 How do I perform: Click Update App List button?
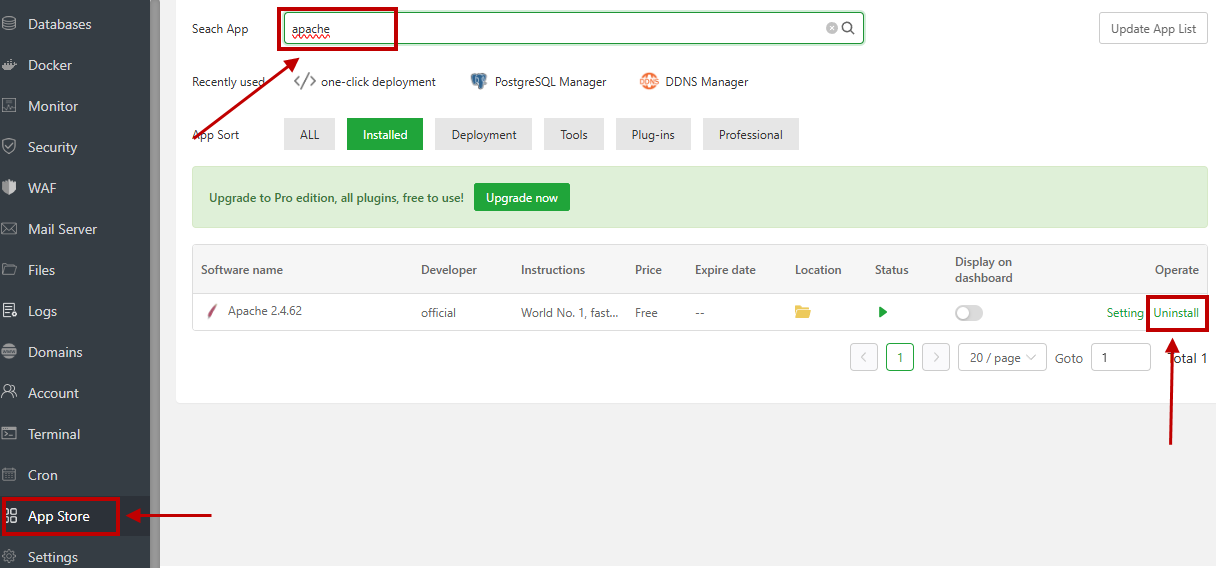tap(1153, 28)
